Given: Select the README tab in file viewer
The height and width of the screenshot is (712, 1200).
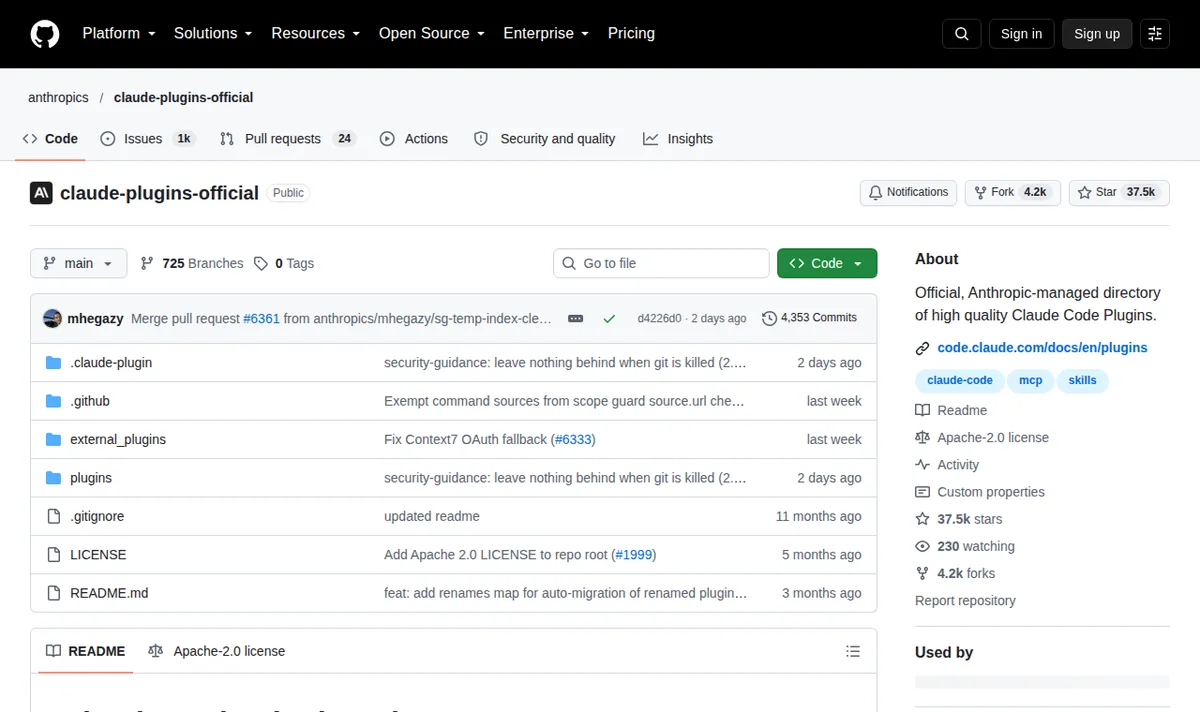Looking at the screenshot, I should (86, 651).
